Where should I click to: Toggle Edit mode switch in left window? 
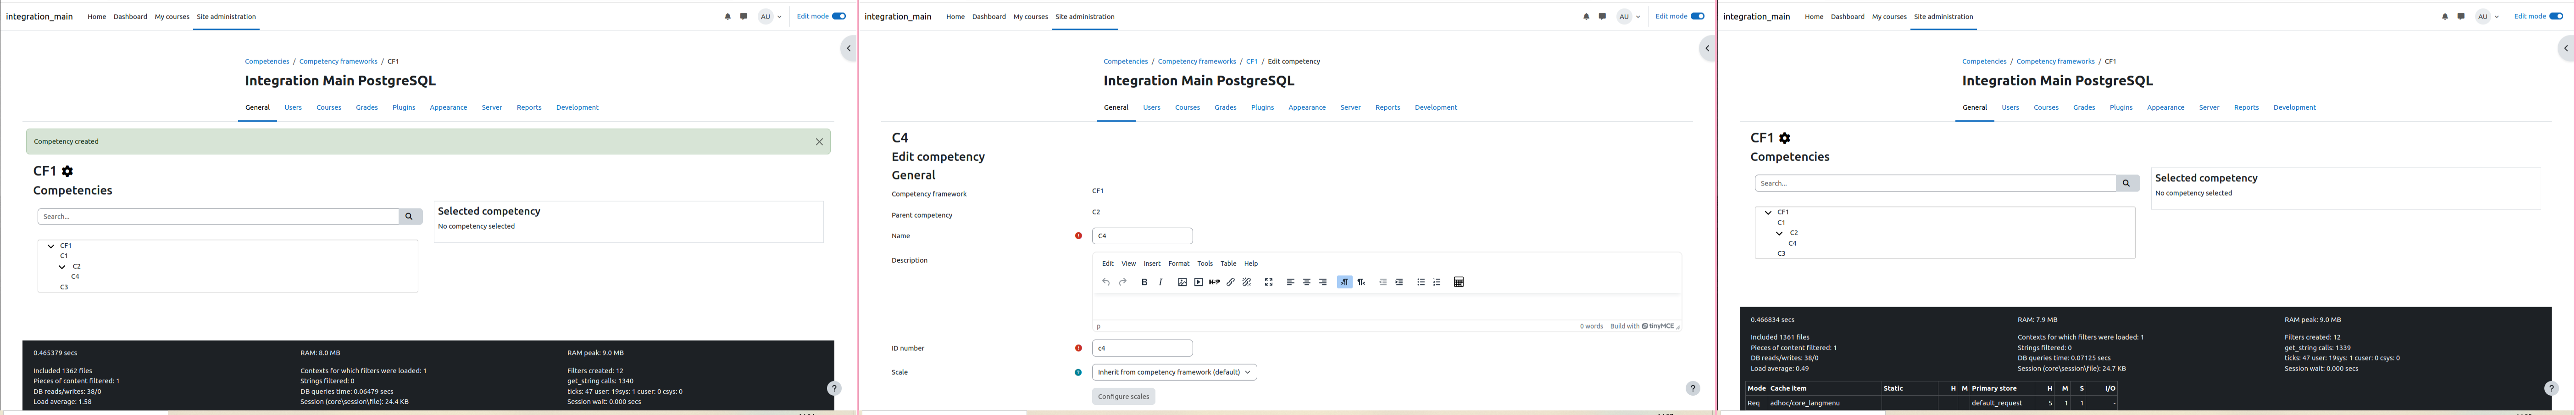tap(839, 16)
